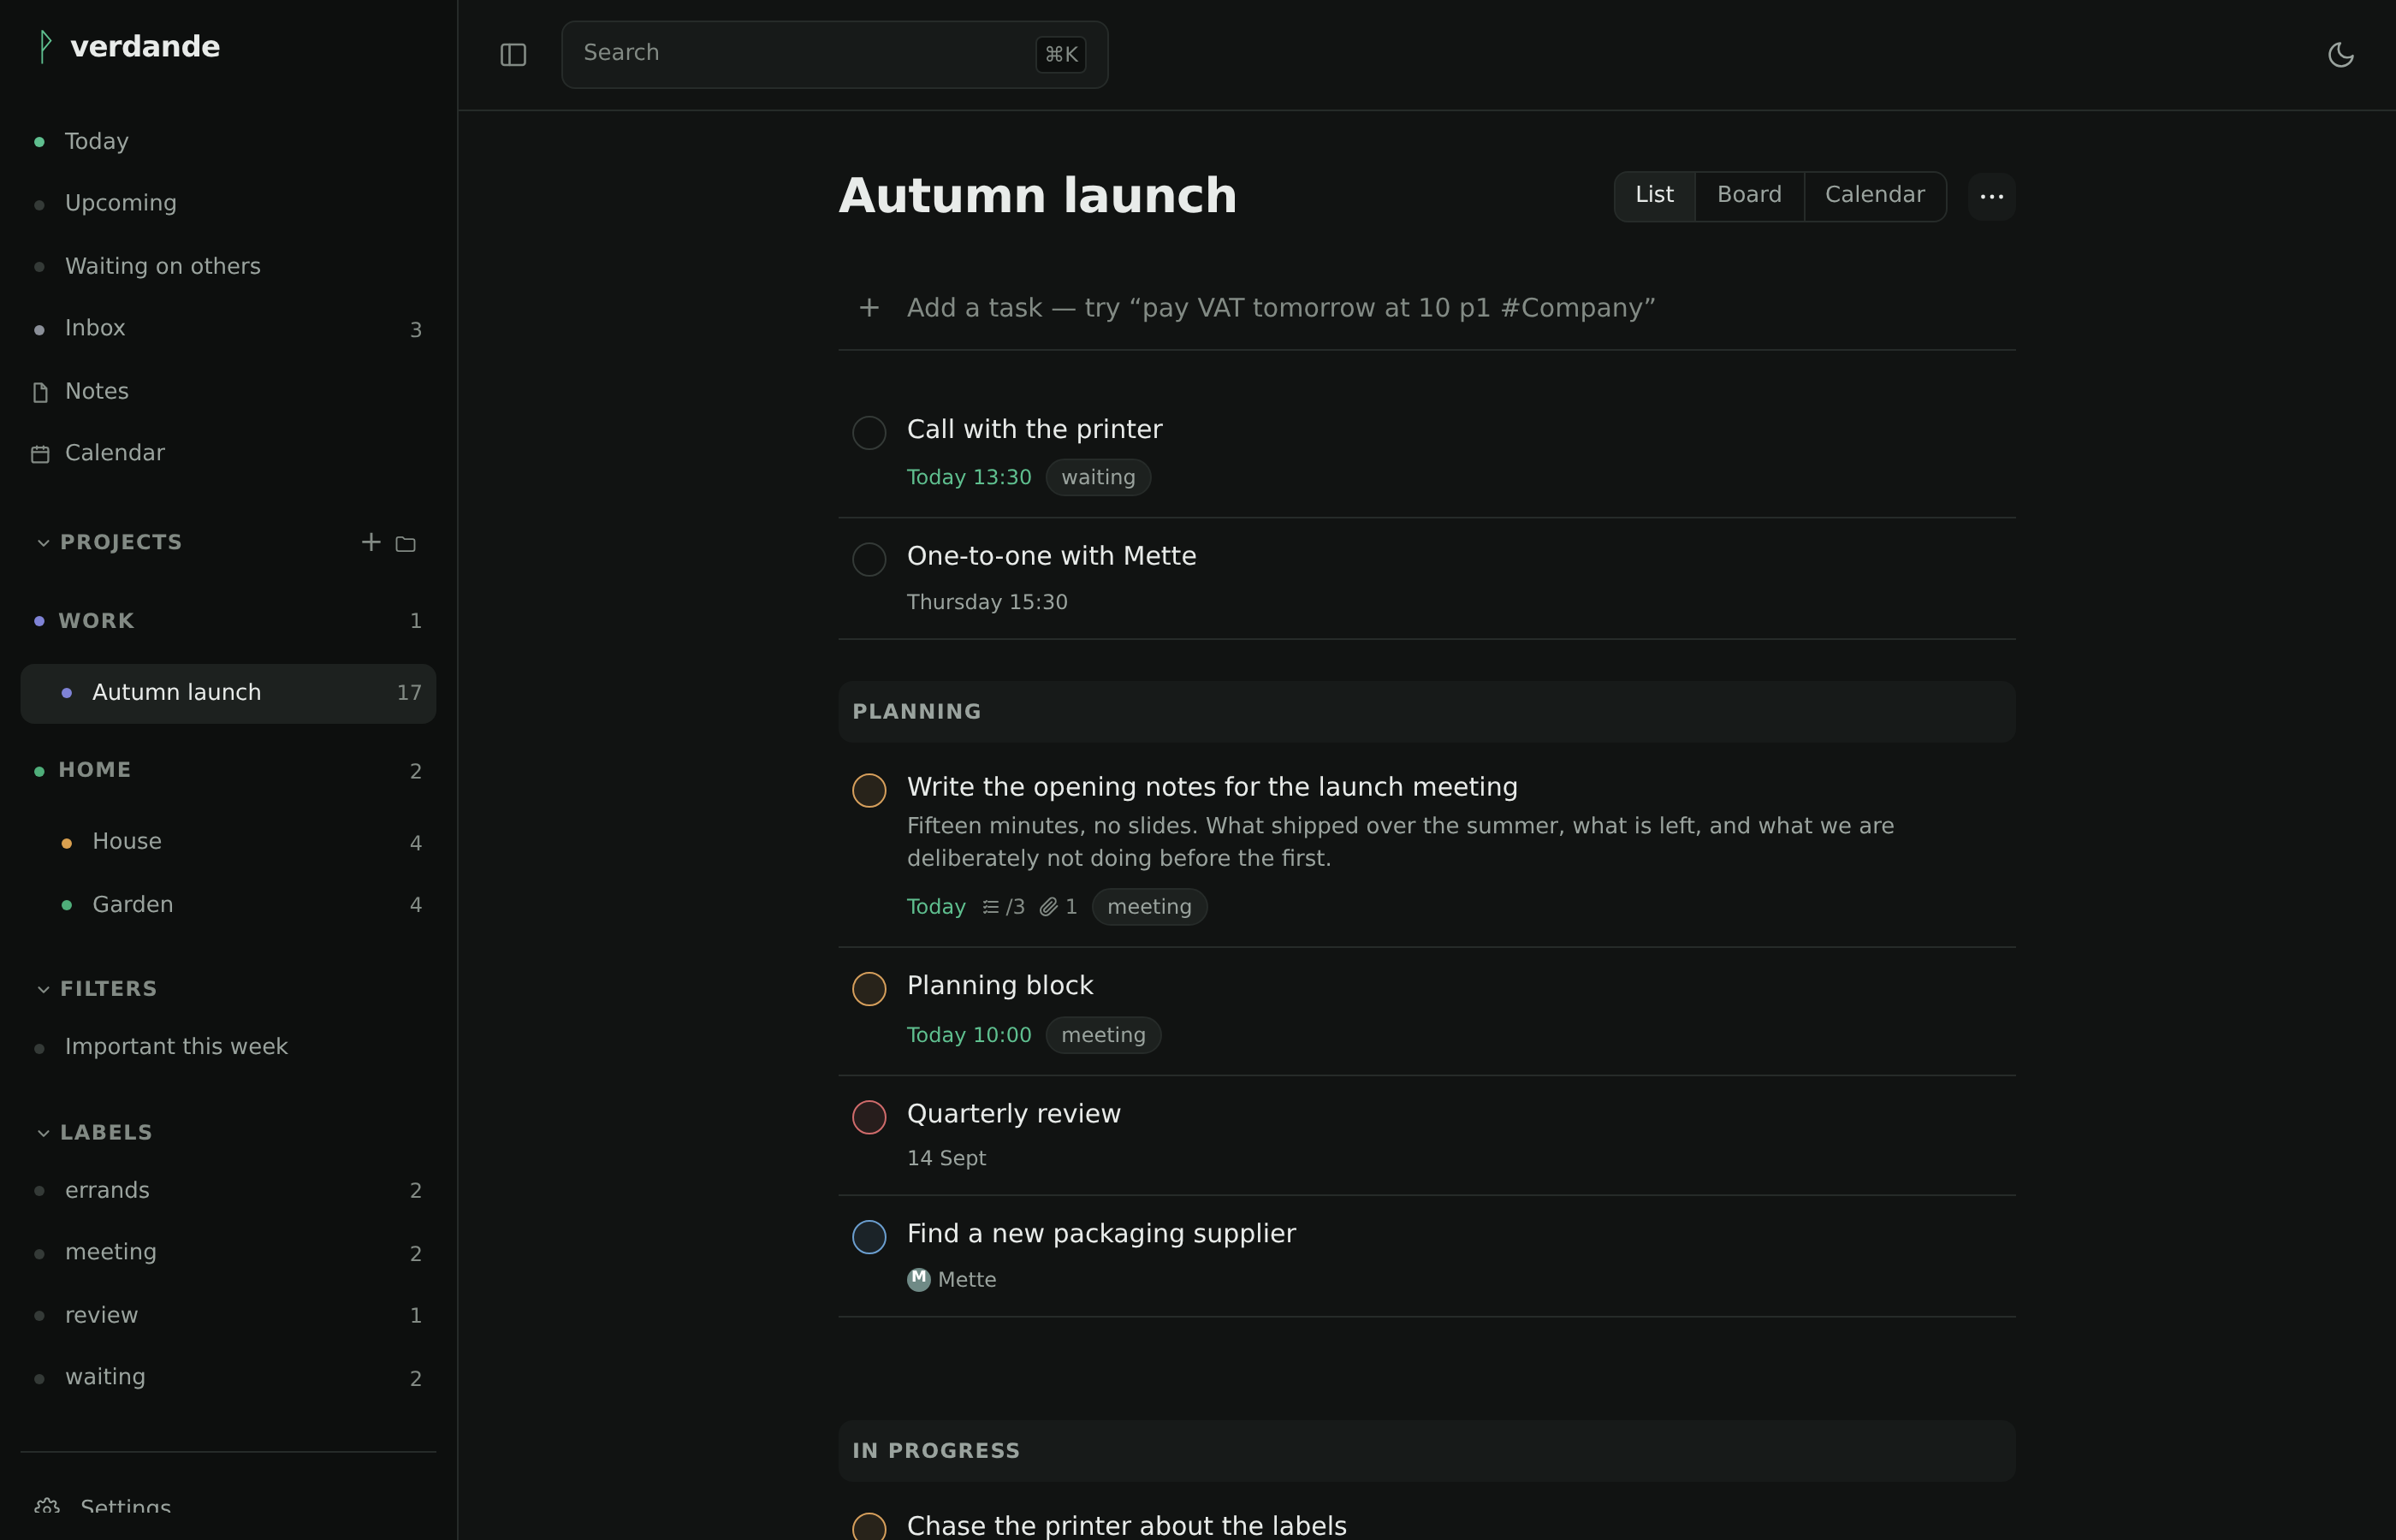Collapse the Filters section
Image resolution: width=2396 pixels, height=1540 pixels.
pos(43,989)
